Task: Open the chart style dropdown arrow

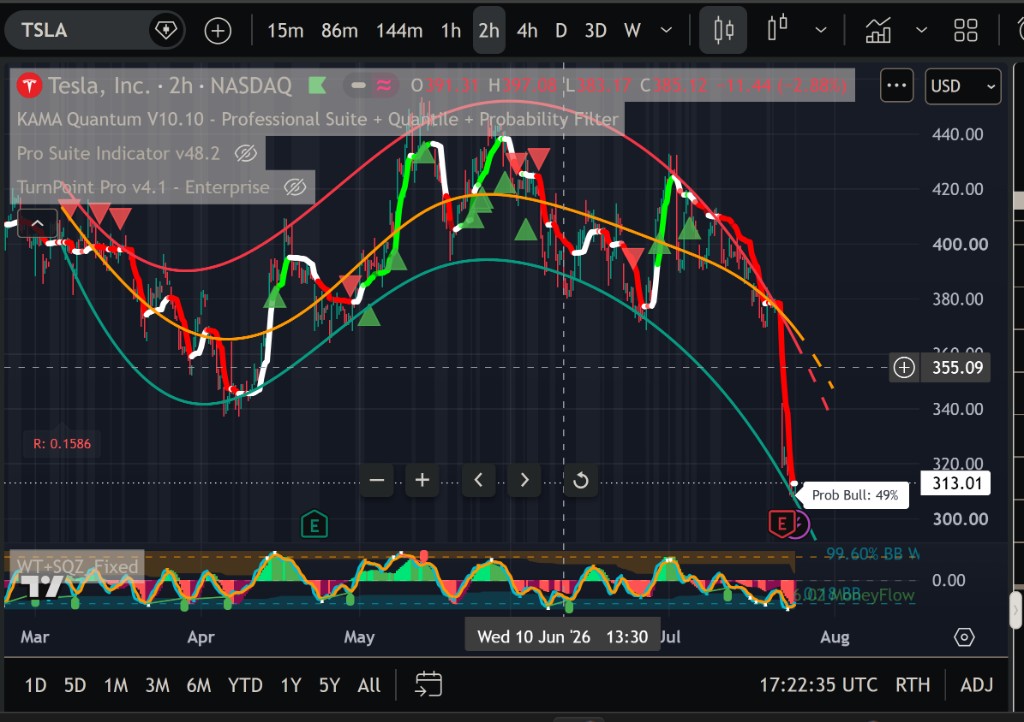Action: pos(821,30)
